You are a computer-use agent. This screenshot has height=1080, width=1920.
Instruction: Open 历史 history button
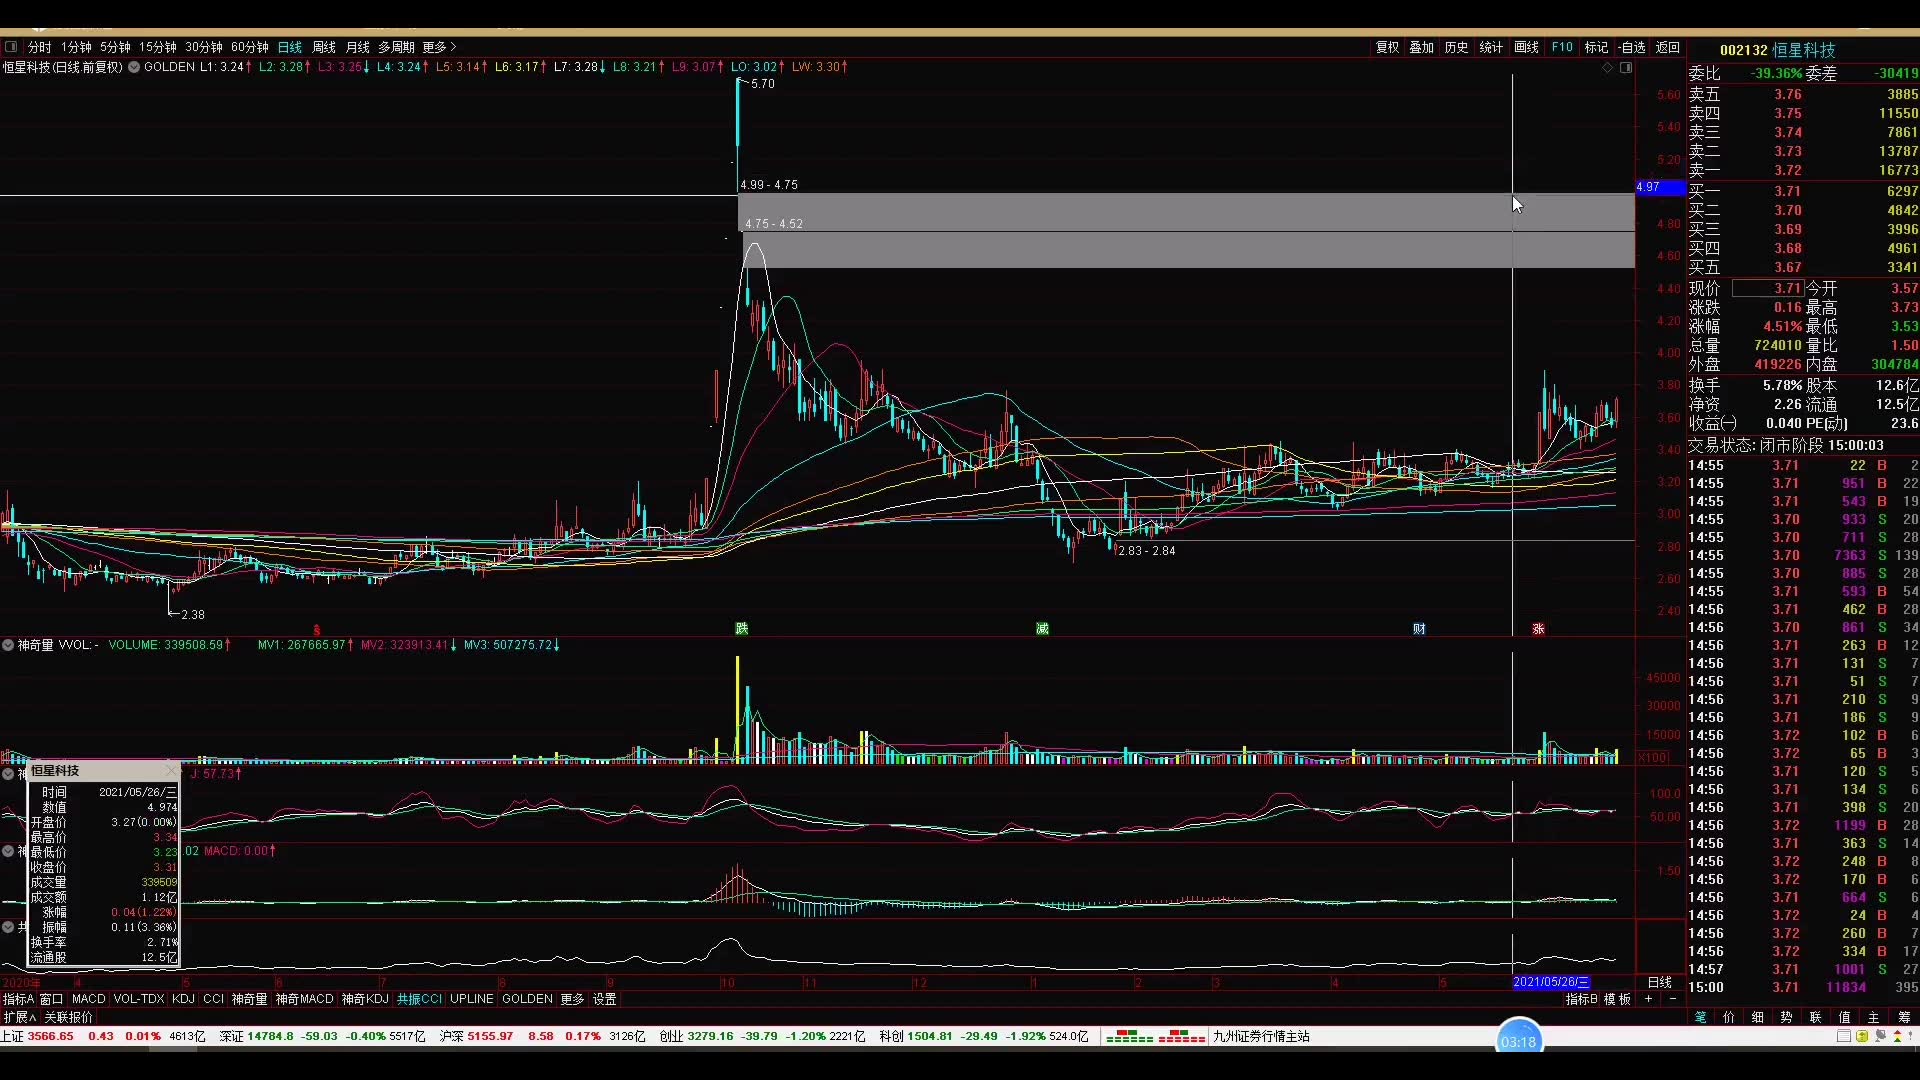(x=1457, y=47)
